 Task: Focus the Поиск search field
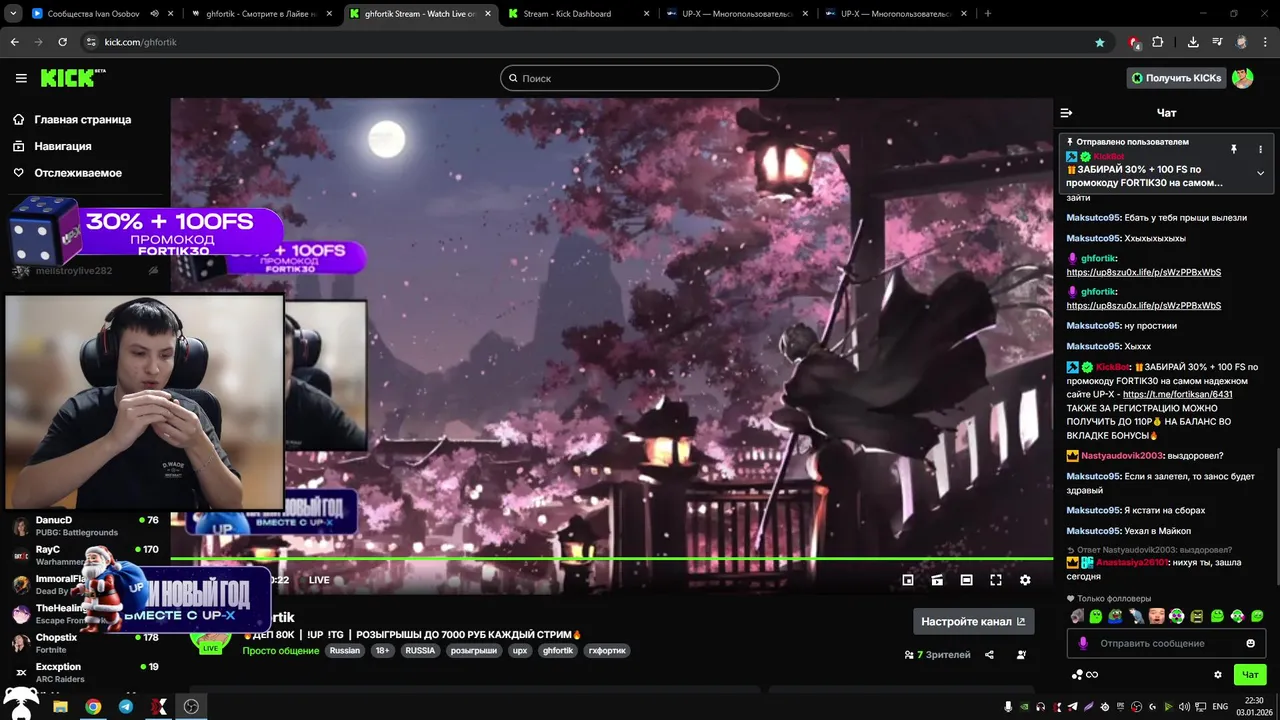pyautogui.click(x=640, y=78)
